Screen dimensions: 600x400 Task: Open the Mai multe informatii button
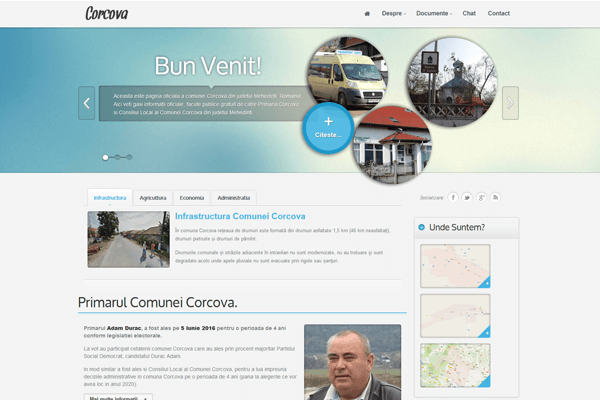click(118, 397)
